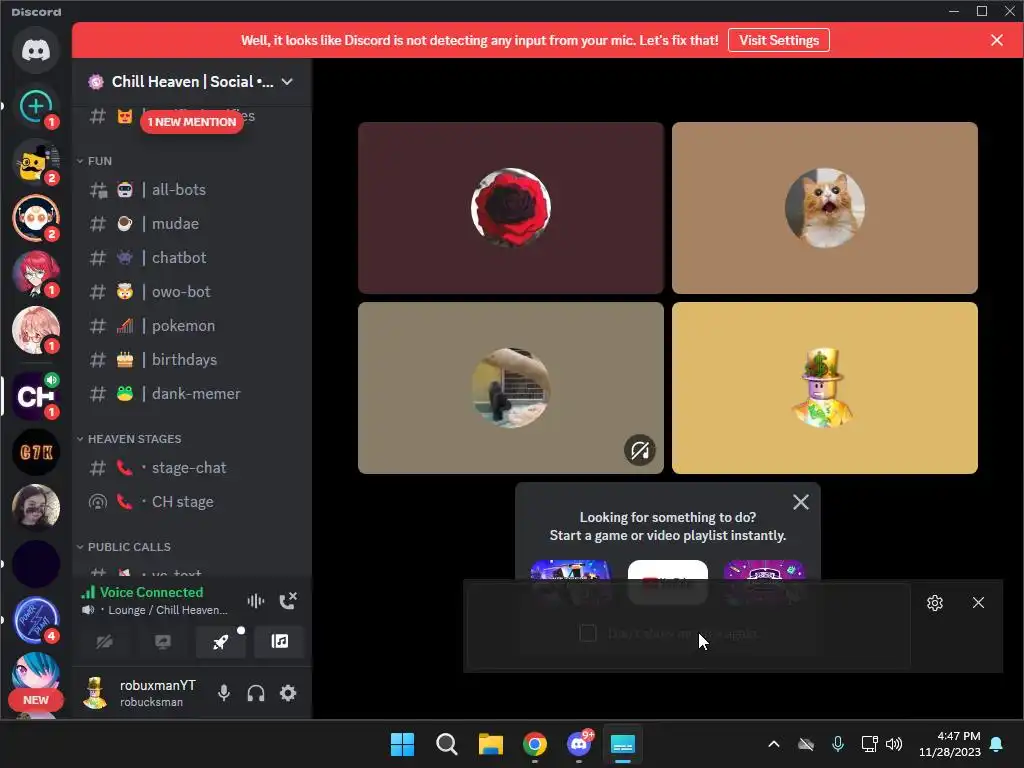Screen dimensions: 1024x768
Task: Turn on camera icon in voice panel
Action: tap(104, 641)
